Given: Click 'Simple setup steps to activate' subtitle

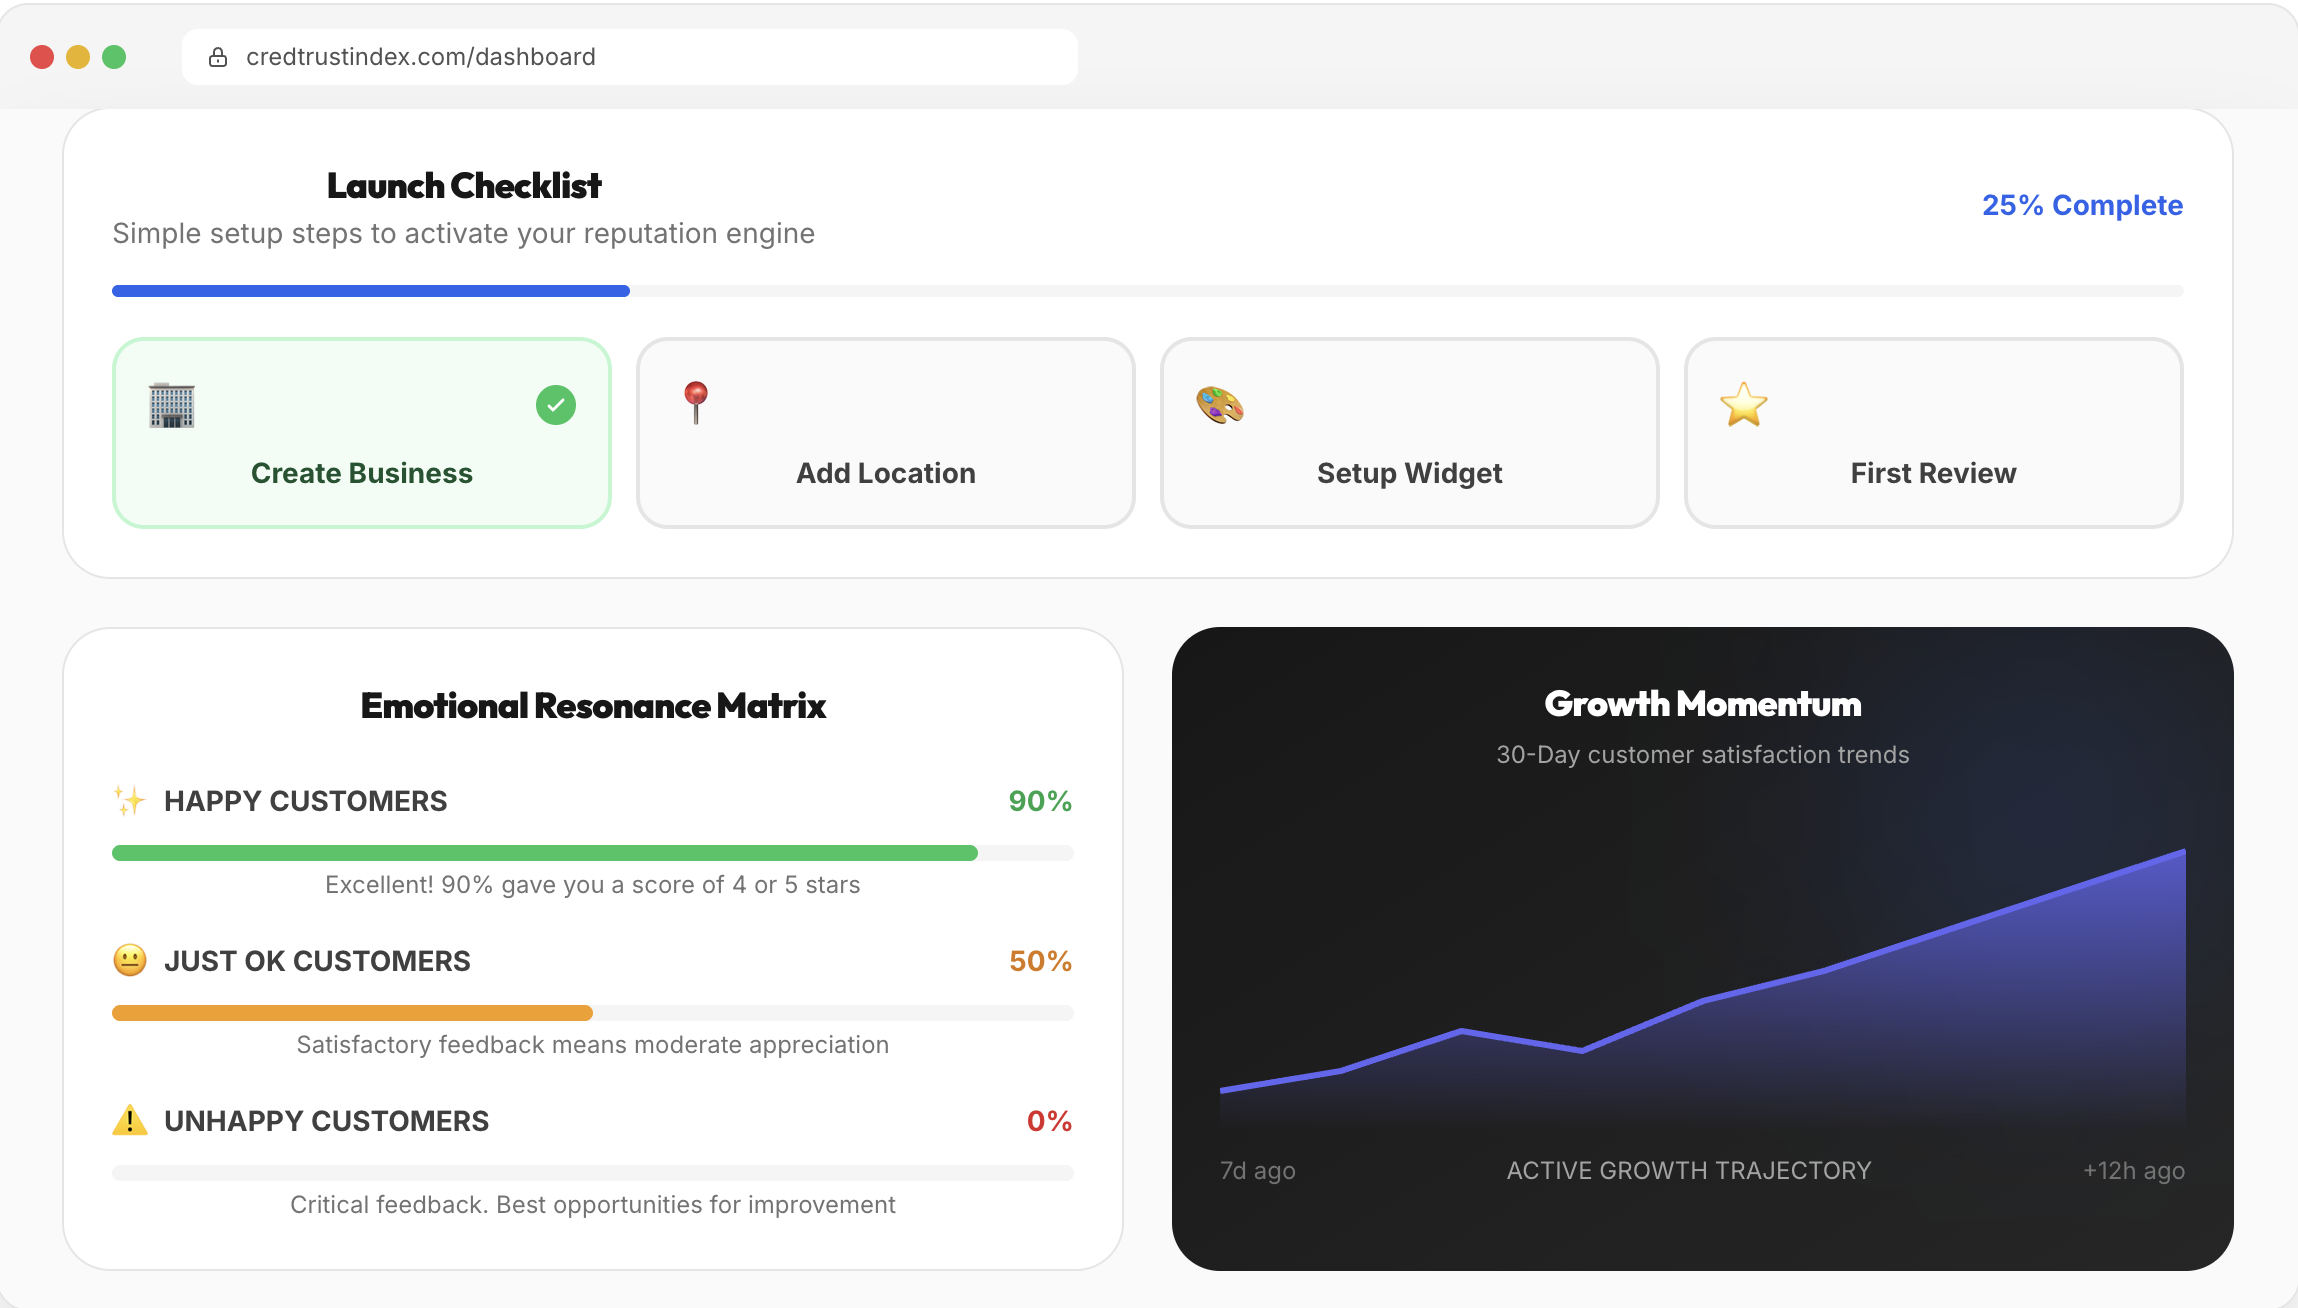Looking at the screenshot, I should (x=464, y=233).
